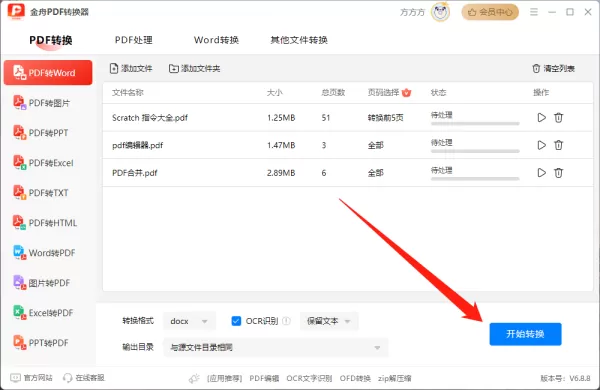This screenshot has height=390, width=600.
Task: Select the file name pdf编辑器.pdf
Action: point(137,145)
